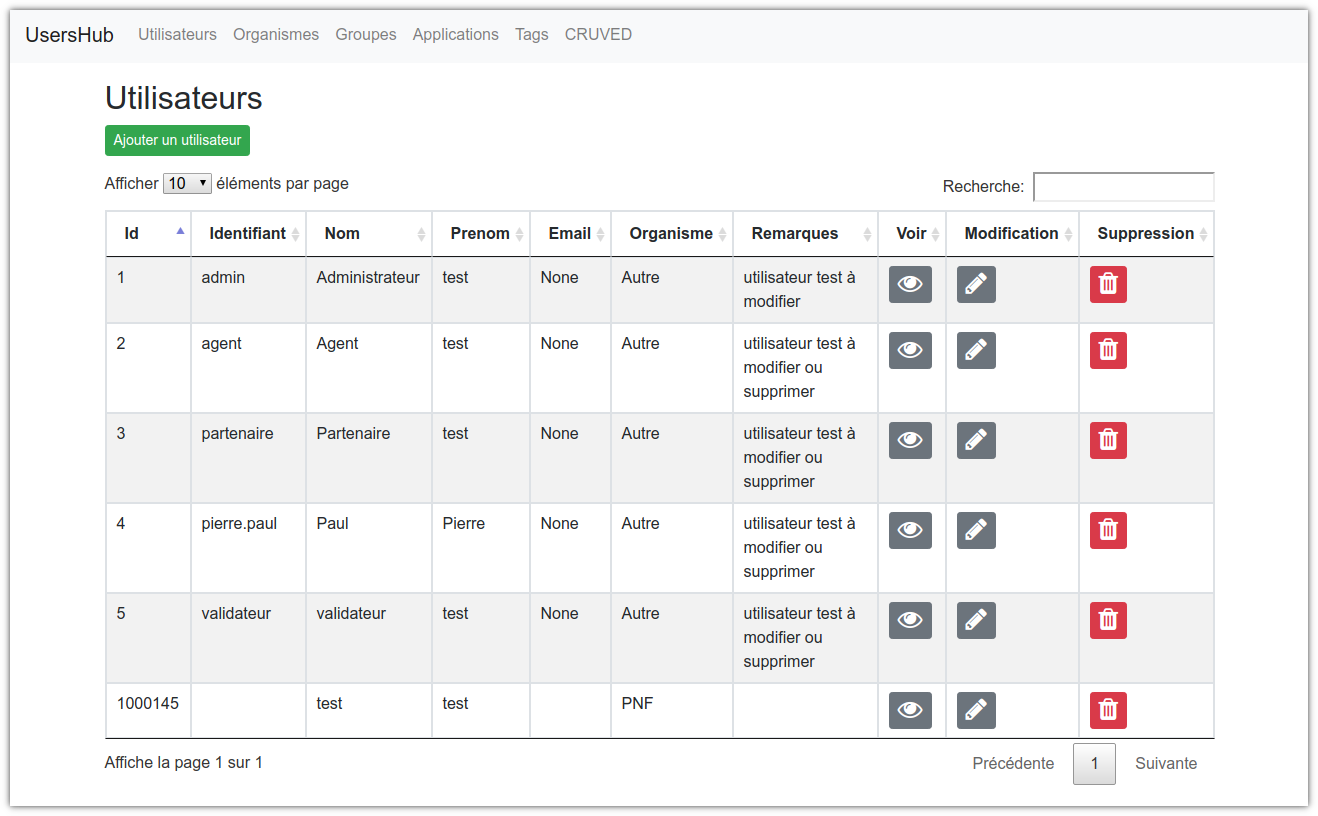This screenshot has width=1318, height=816.
Task: Sort table by Voir column
Action: [912, 234]
